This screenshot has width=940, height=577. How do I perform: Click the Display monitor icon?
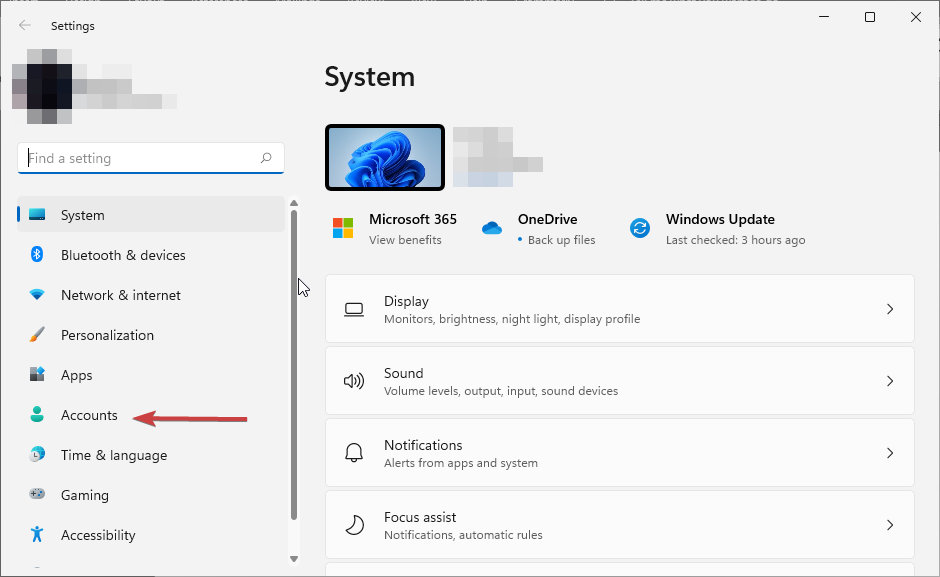pyautogui.click(x=354, y=309)
